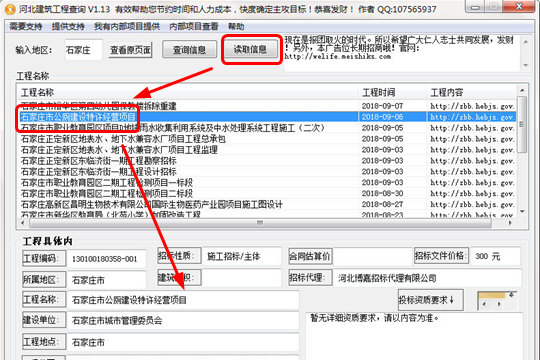The image size is (540, 360).
Task: Open the 我有内部项目提供 menu
Action: (x=127, y=27)
